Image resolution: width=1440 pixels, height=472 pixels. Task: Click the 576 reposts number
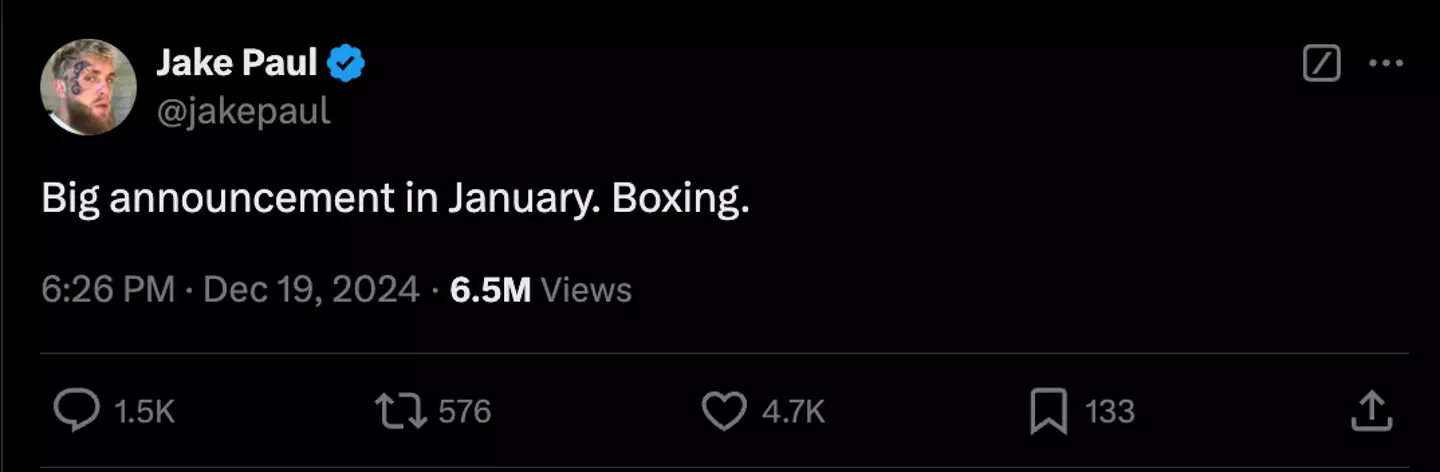click(x=465, y=411)
